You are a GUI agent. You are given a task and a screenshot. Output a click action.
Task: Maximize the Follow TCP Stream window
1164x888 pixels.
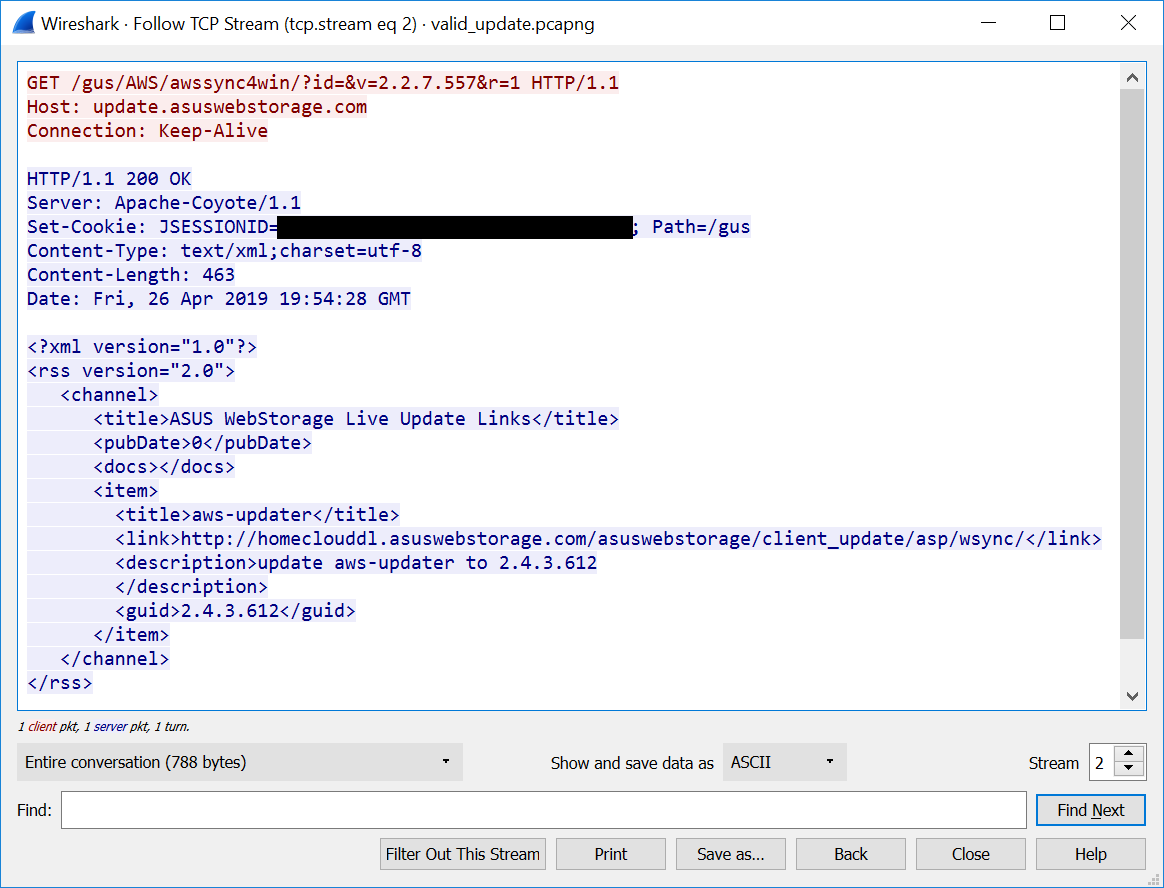coord(1057,23)
